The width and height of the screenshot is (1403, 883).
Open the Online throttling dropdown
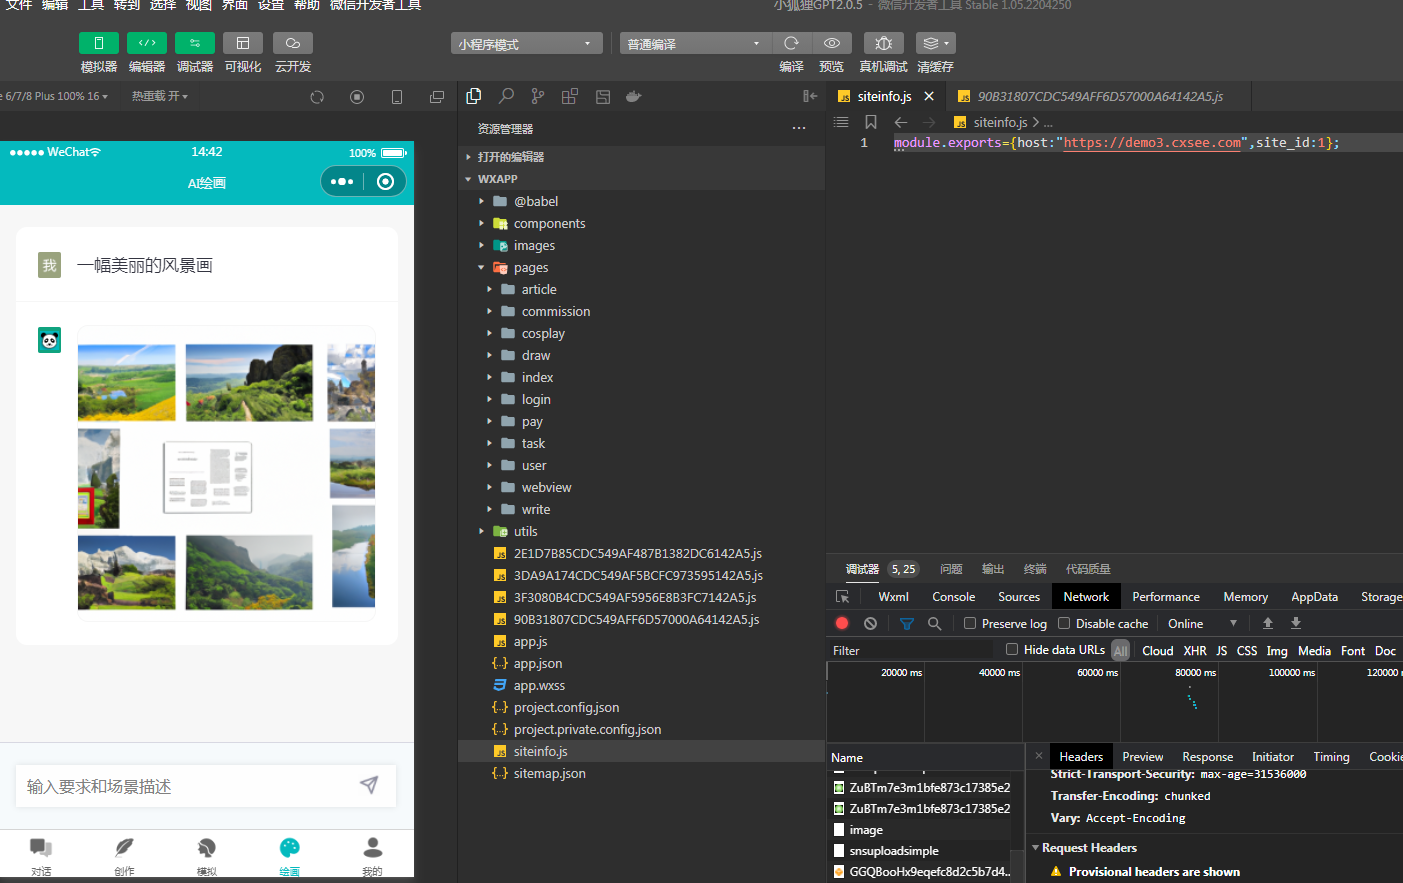pos(1203,623)
